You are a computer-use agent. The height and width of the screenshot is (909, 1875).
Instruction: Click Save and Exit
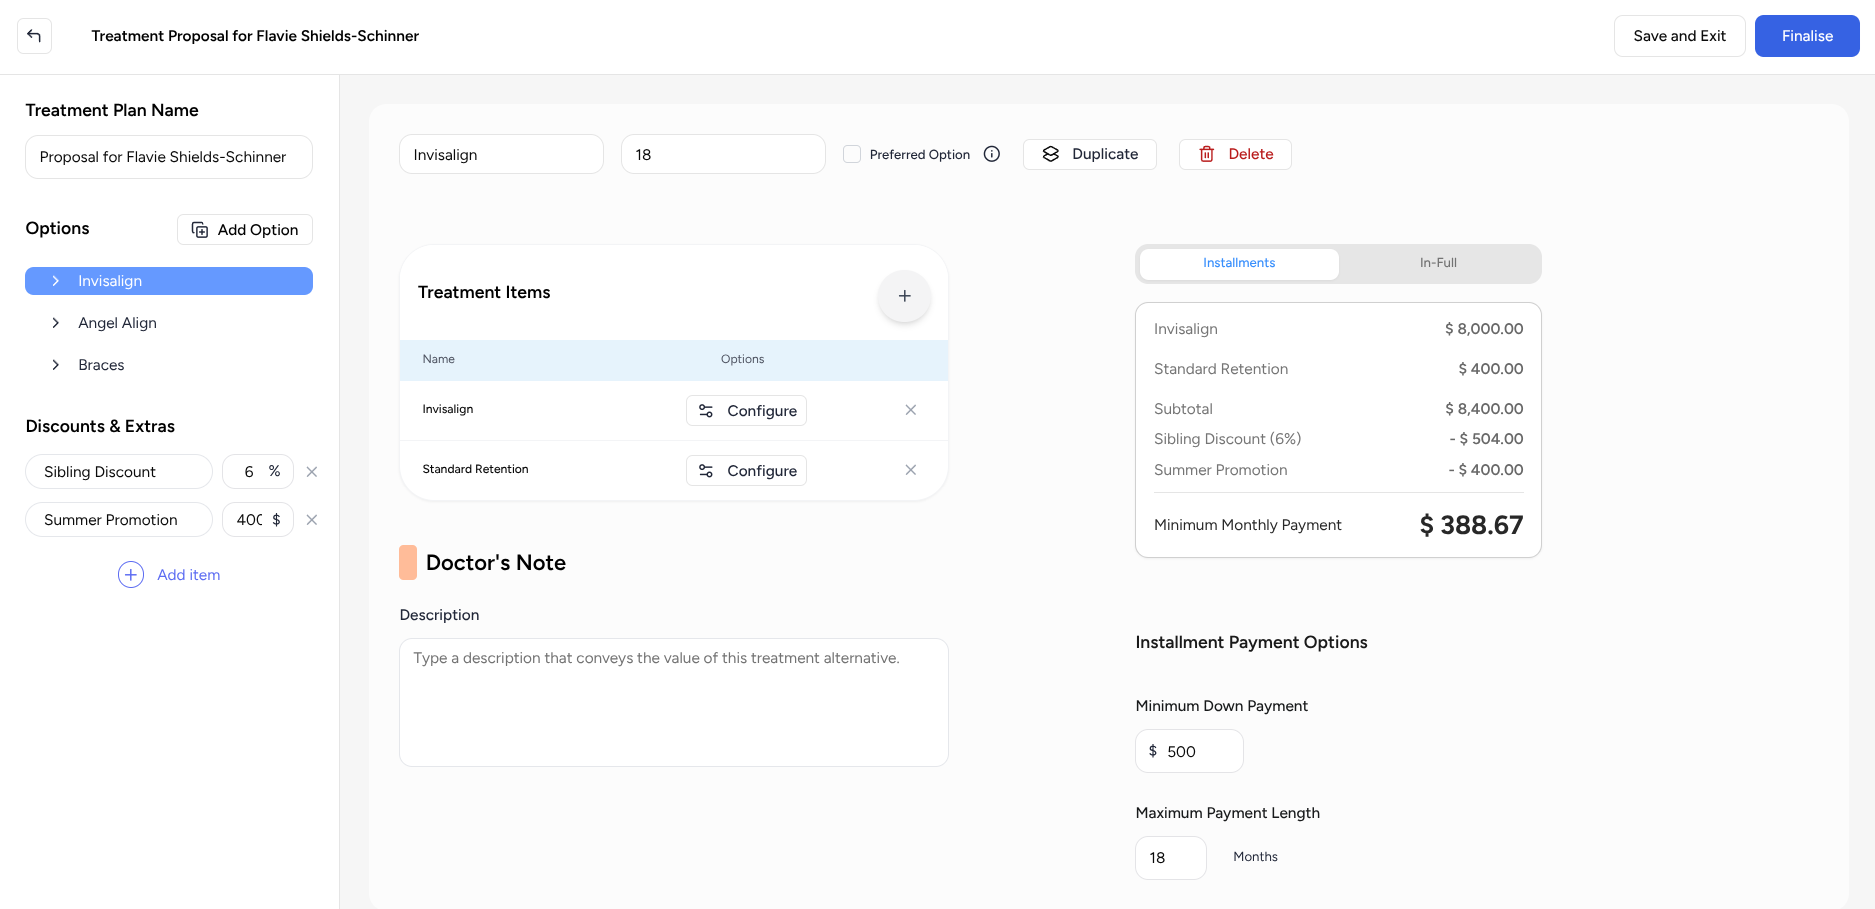[1679, 35]
